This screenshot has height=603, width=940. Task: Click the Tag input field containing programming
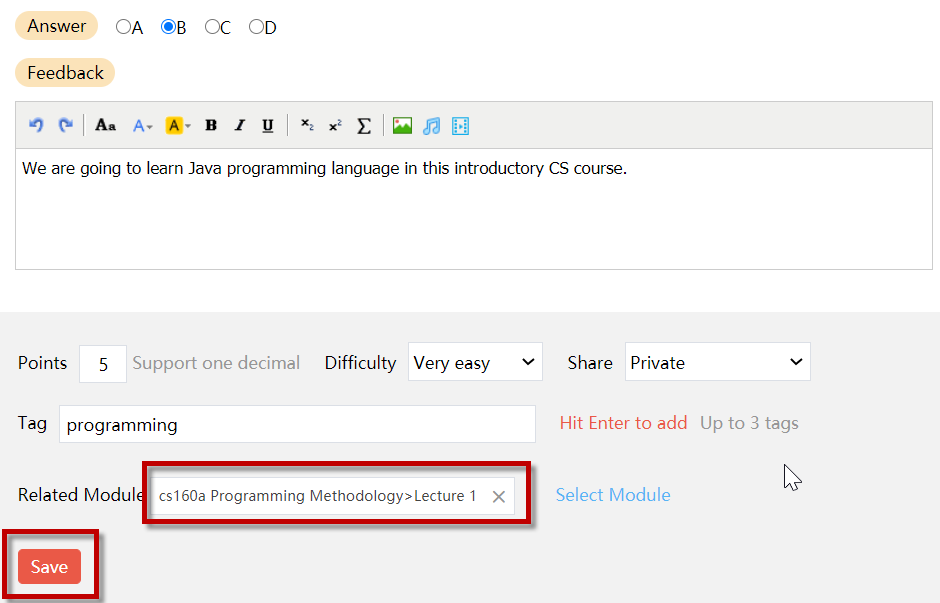pos(297,424)
